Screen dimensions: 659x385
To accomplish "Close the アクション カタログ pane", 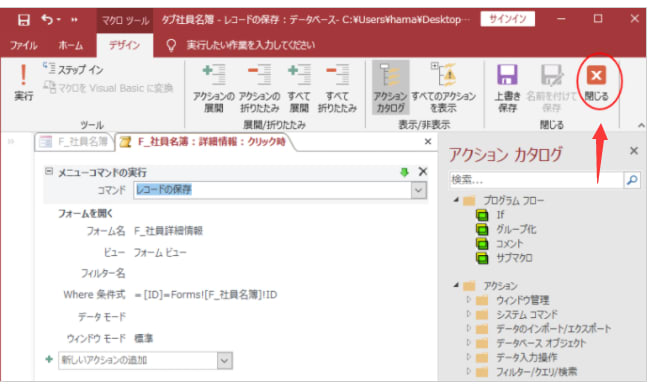I will point(634,151).
